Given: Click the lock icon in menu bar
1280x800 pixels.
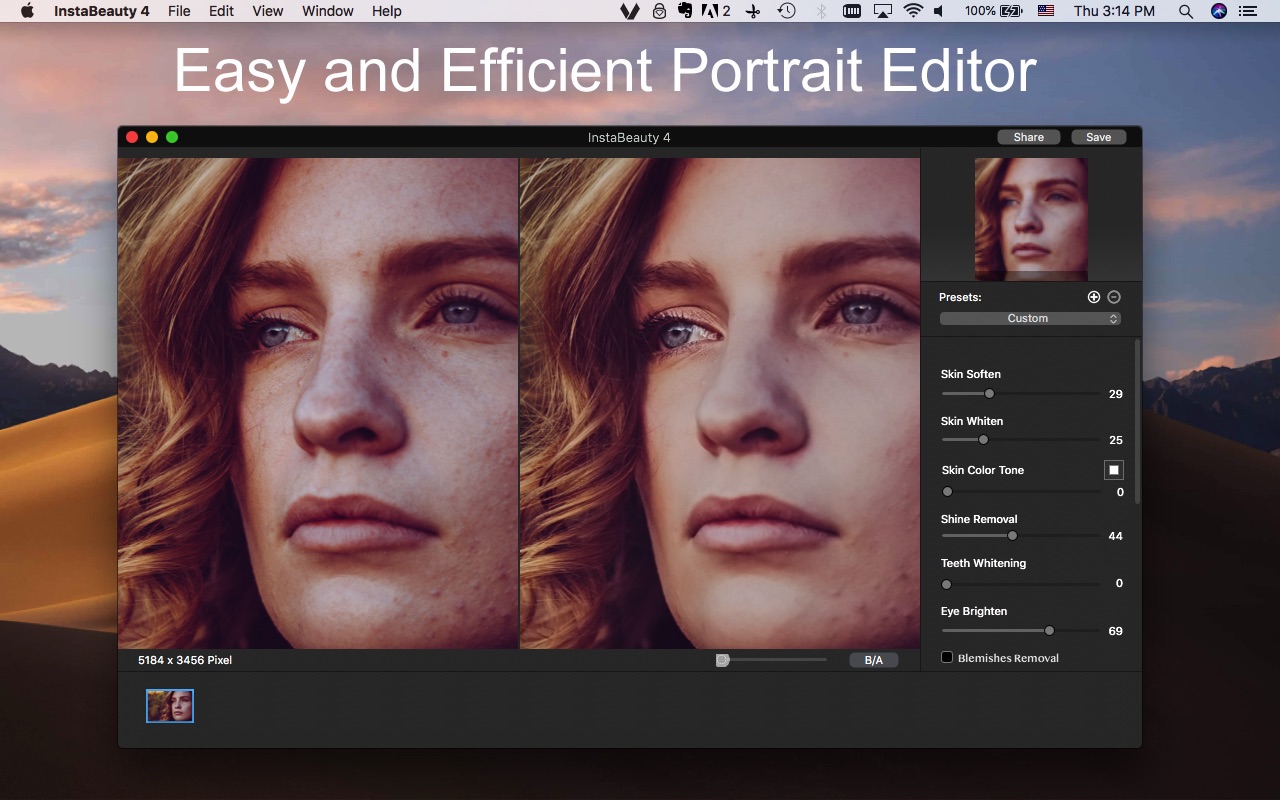Looking at the screenshot, I should [x=658, y=11].
